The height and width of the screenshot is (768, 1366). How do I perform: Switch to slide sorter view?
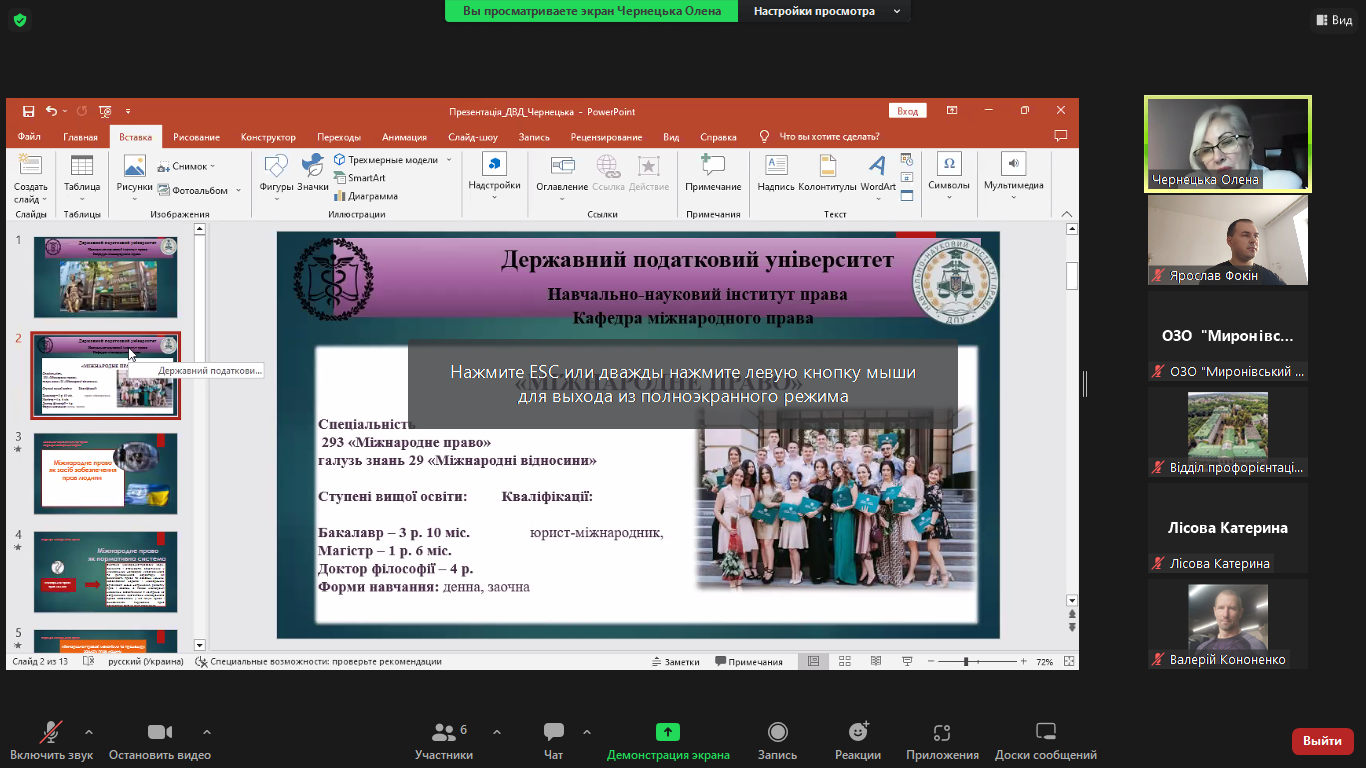(845, 661)
